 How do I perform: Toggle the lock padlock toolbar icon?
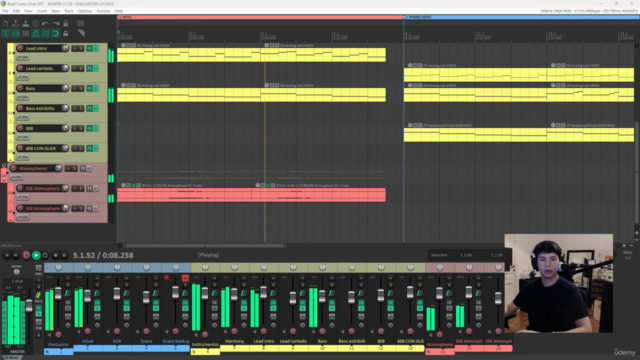click(65, 33)
